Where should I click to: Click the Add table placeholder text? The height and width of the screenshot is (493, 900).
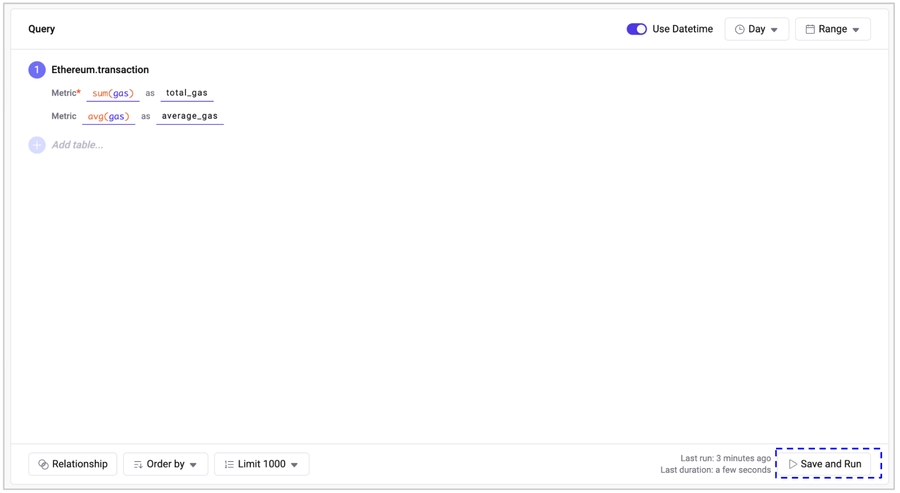point(78,145)
